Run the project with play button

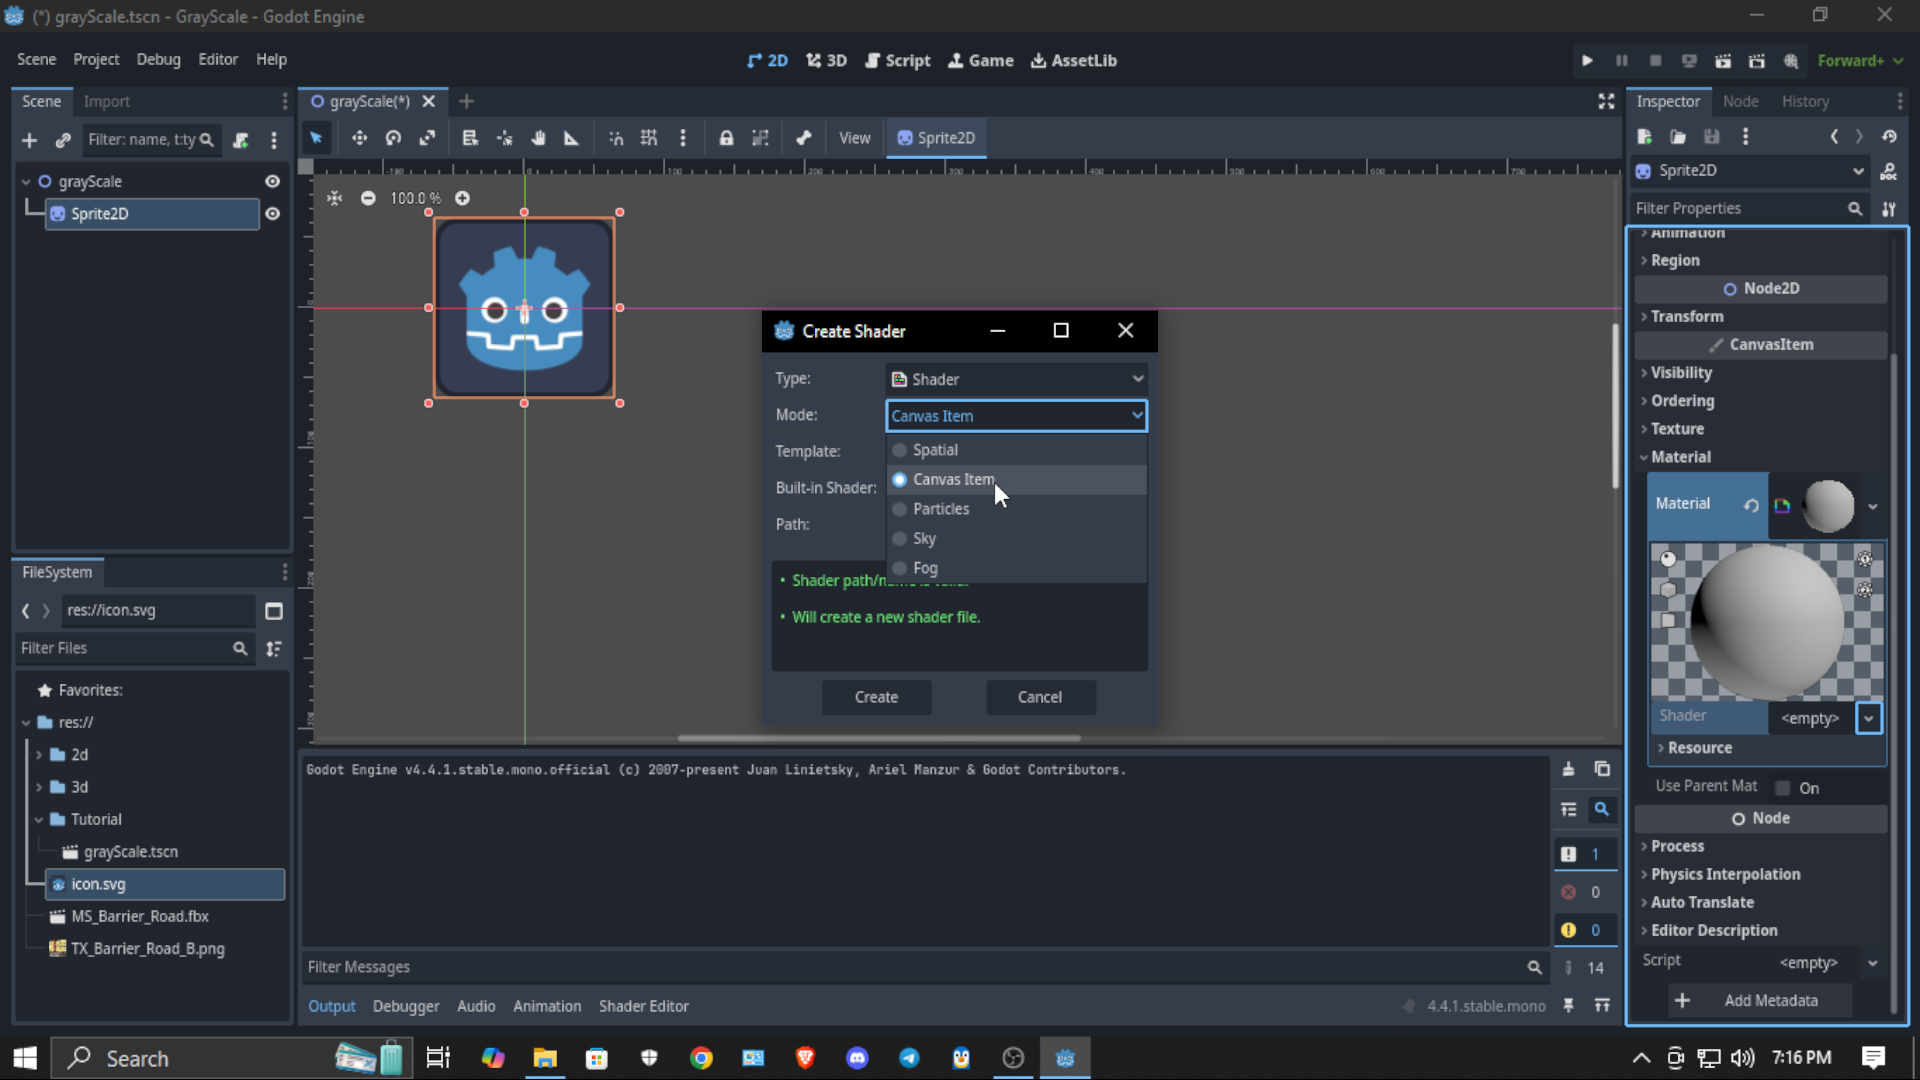[x=1587, y=61]
